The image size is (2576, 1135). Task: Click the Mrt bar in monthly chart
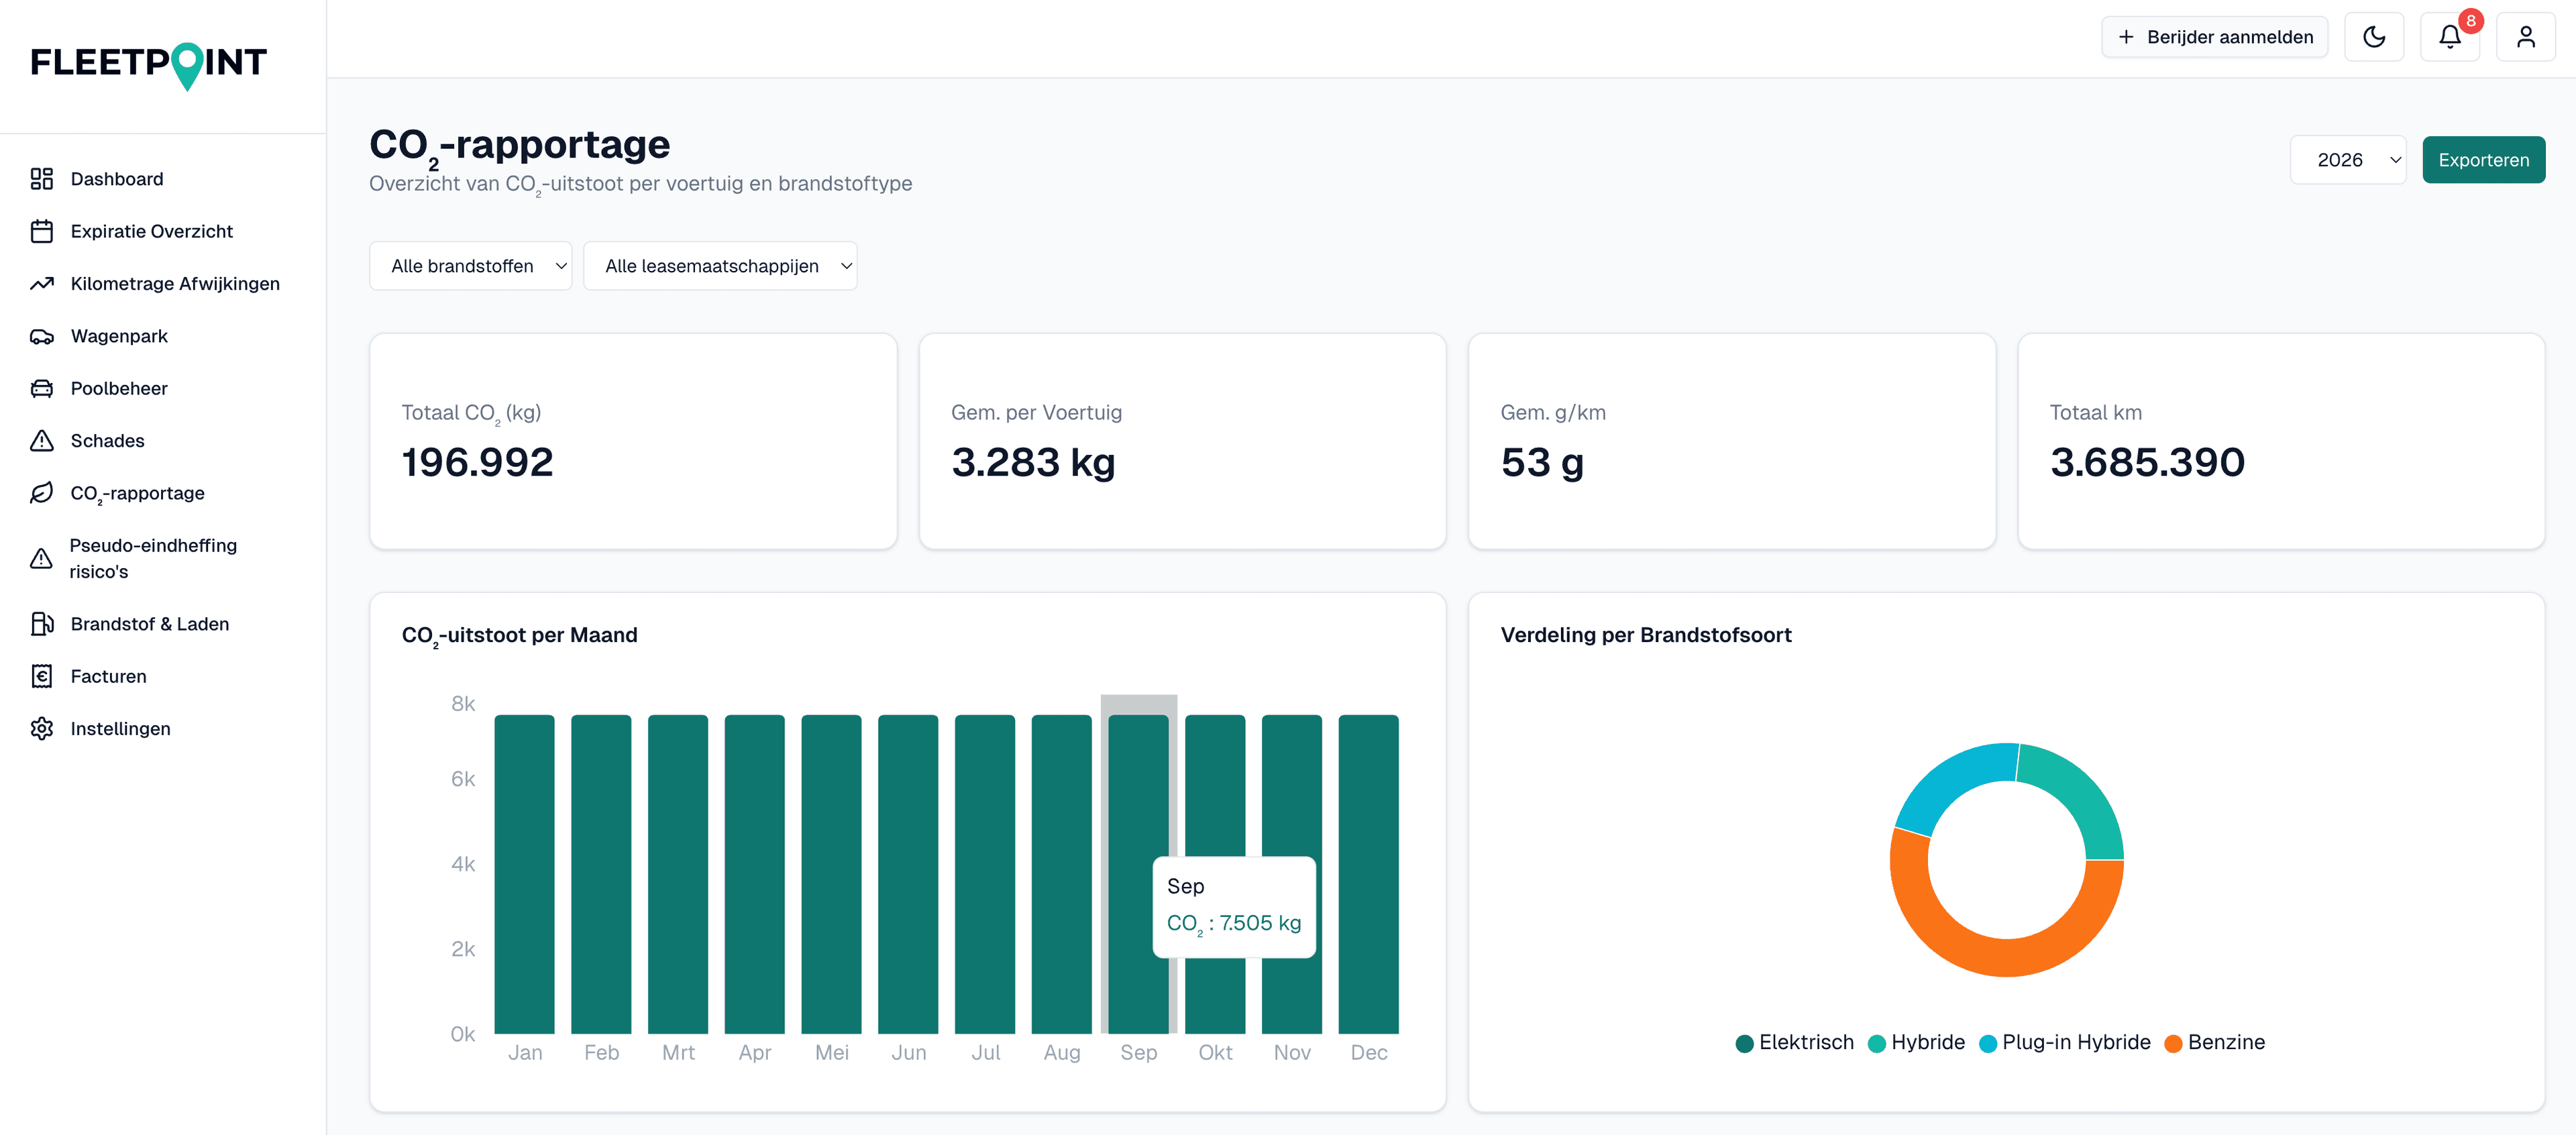[678, 874]
